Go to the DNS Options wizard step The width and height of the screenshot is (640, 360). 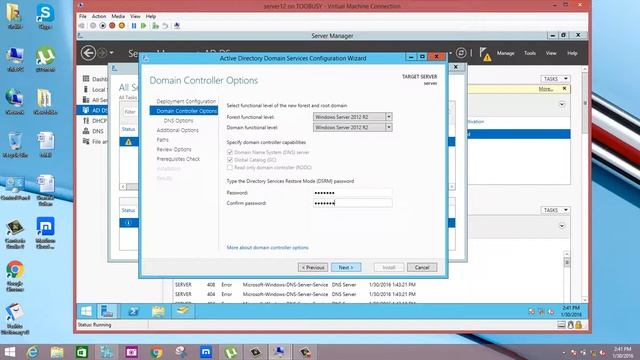178,121
